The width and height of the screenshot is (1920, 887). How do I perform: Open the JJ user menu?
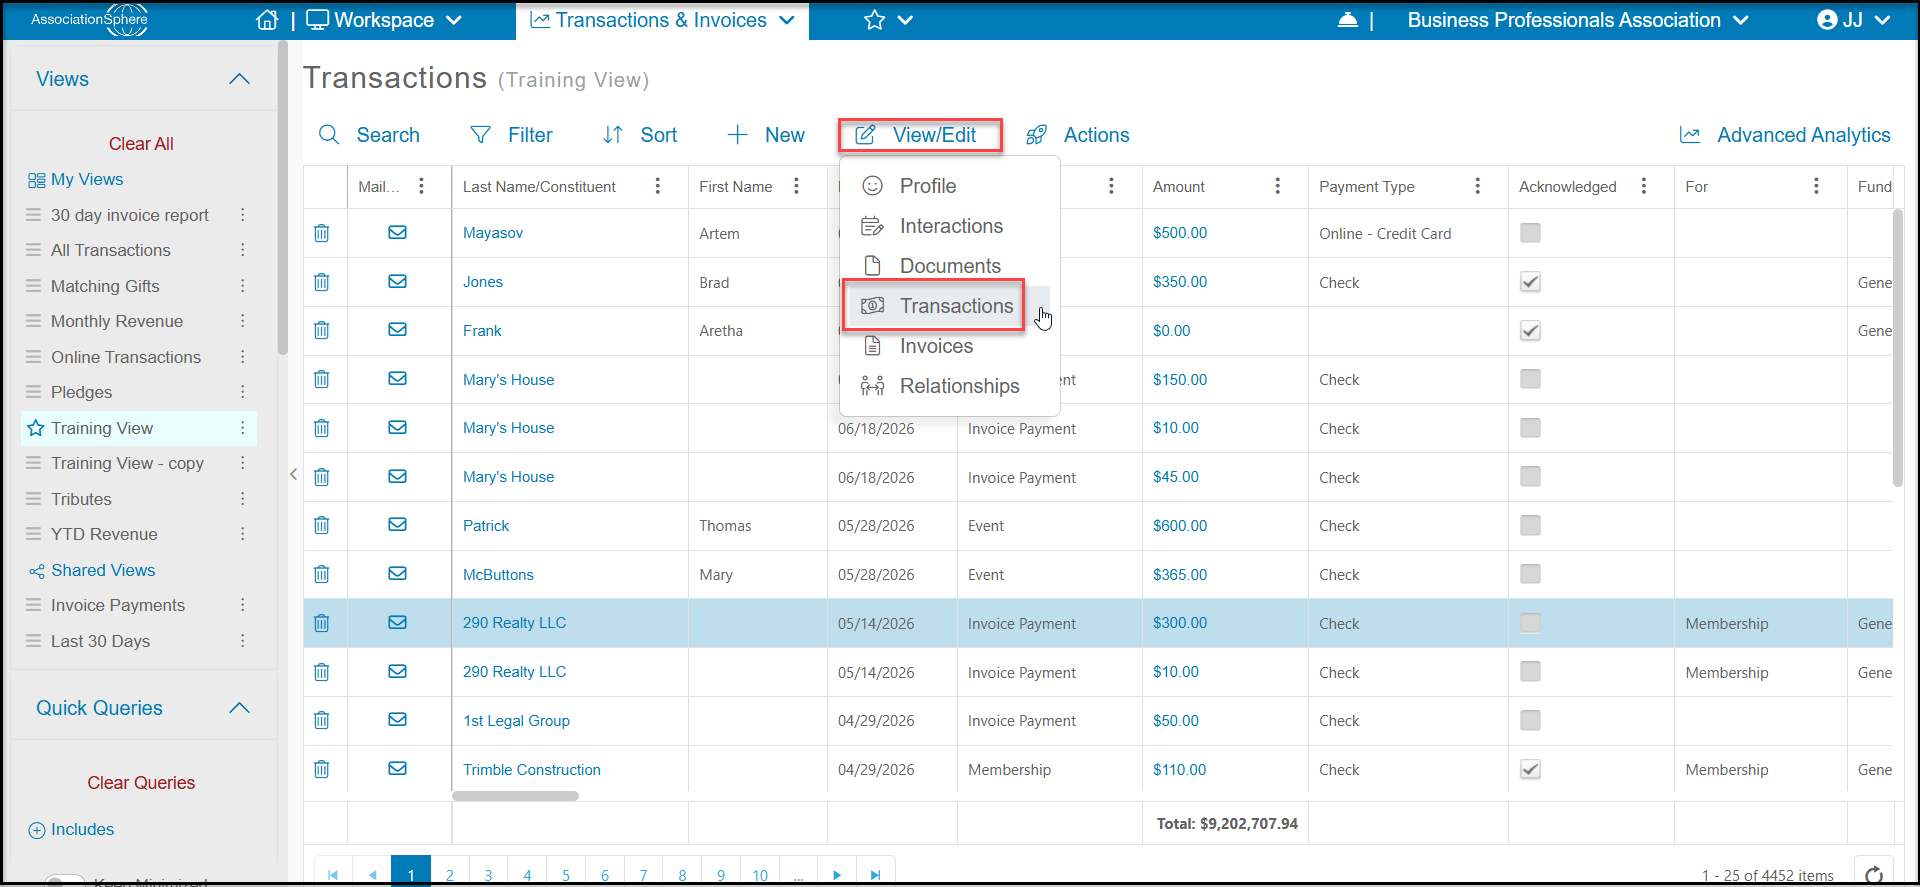(x=1853, y=20)
